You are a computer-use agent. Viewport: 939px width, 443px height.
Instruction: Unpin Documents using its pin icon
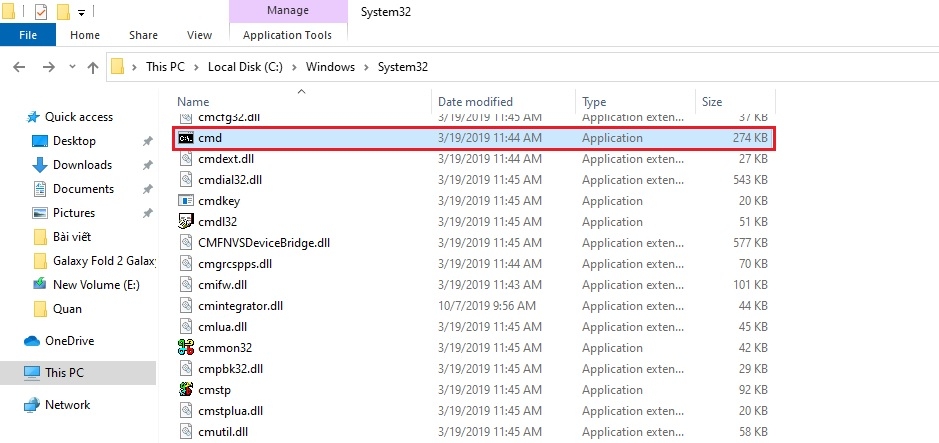point(147,189)
